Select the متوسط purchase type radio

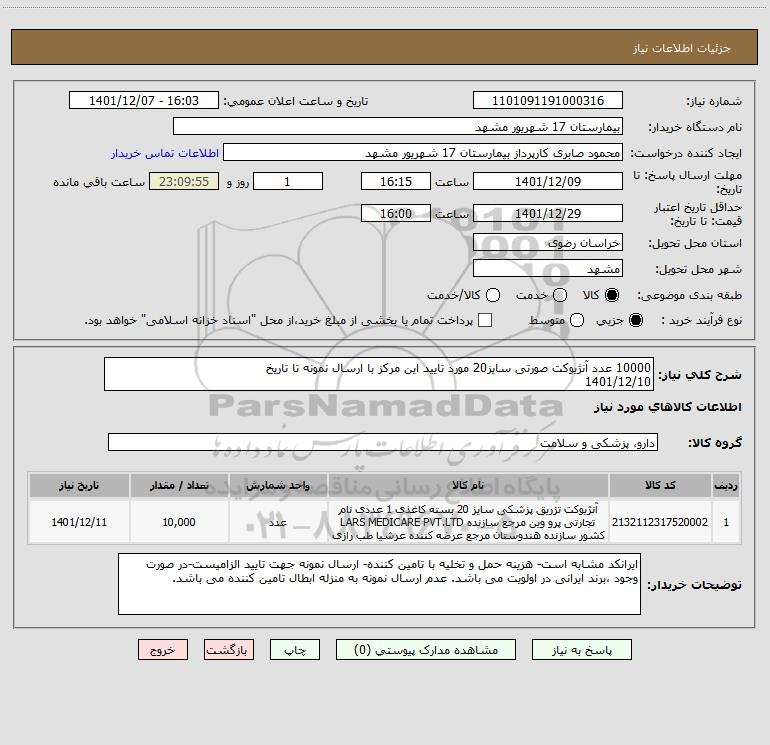click(x=577, y=320)
